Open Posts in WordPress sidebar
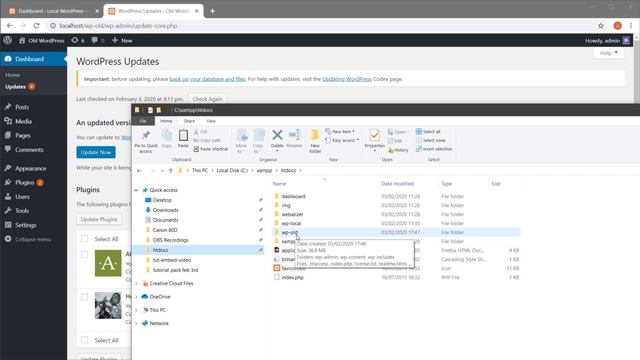Viewport: 640px width, 360px height. (x=22, y=107)
